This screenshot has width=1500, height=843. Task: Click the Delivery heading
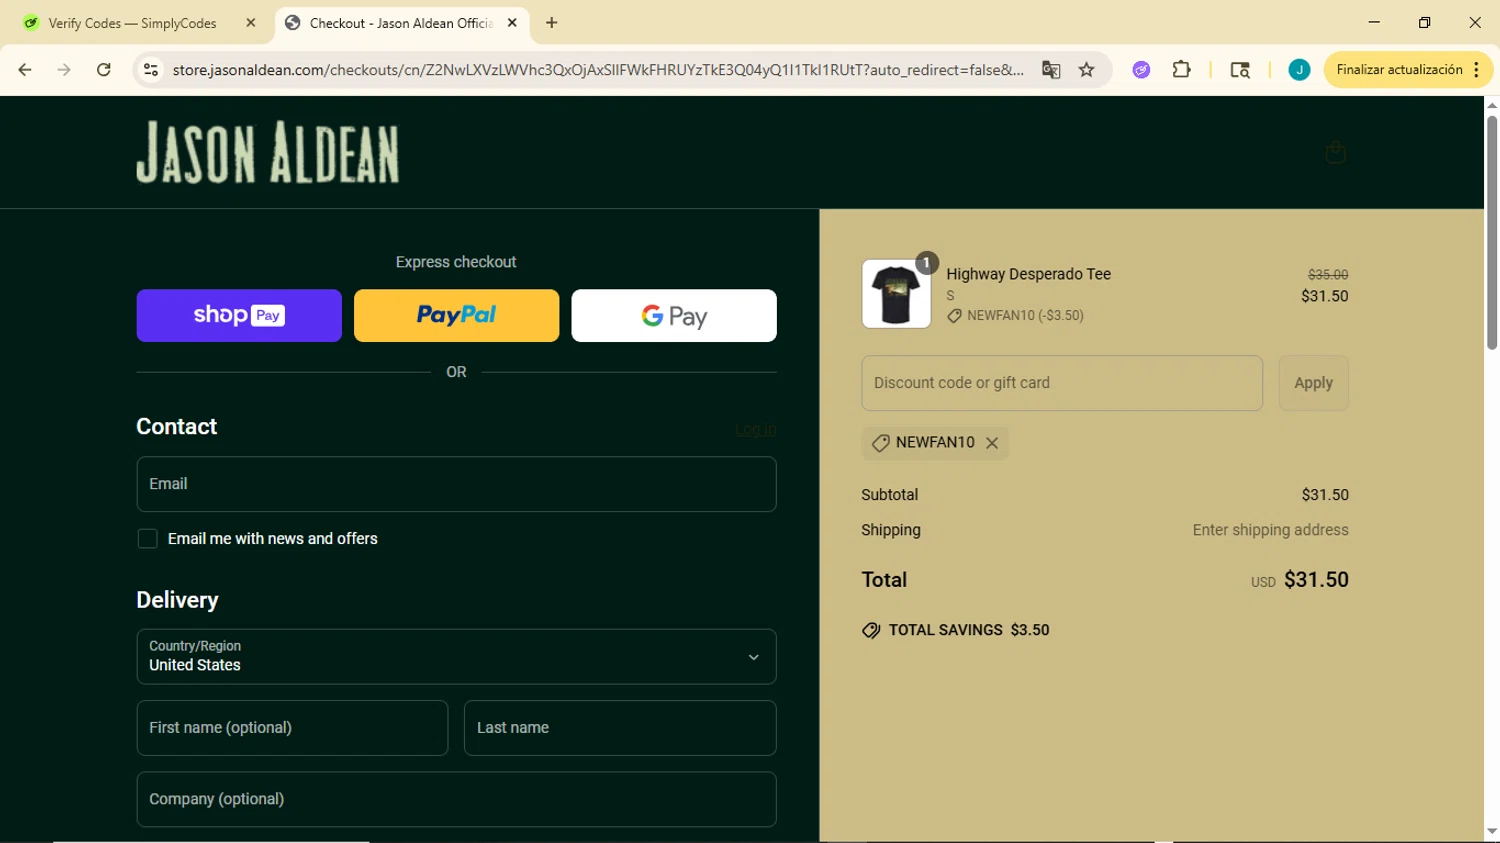[177, 600]
